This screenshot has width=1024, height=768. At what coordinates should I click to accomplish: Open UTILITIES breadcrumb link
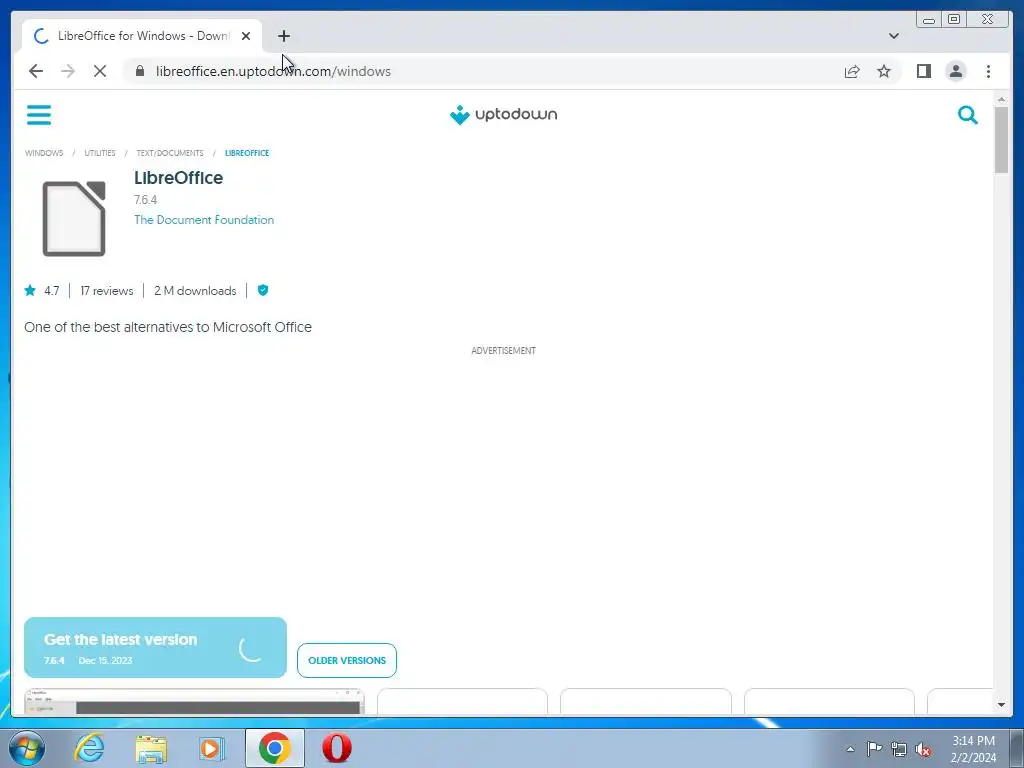[99, 153]
